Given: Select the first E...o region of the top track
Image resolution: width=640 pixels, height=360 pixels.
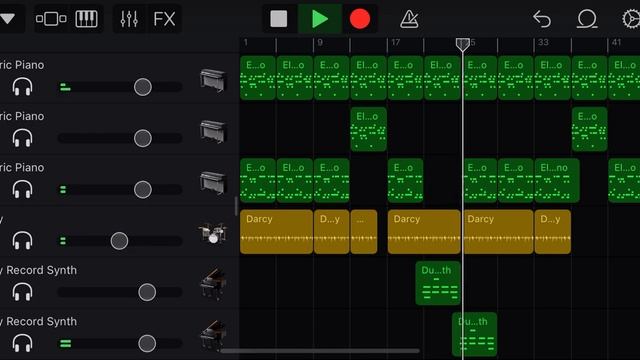Looking at the screenshot, I should coord(258,78).
